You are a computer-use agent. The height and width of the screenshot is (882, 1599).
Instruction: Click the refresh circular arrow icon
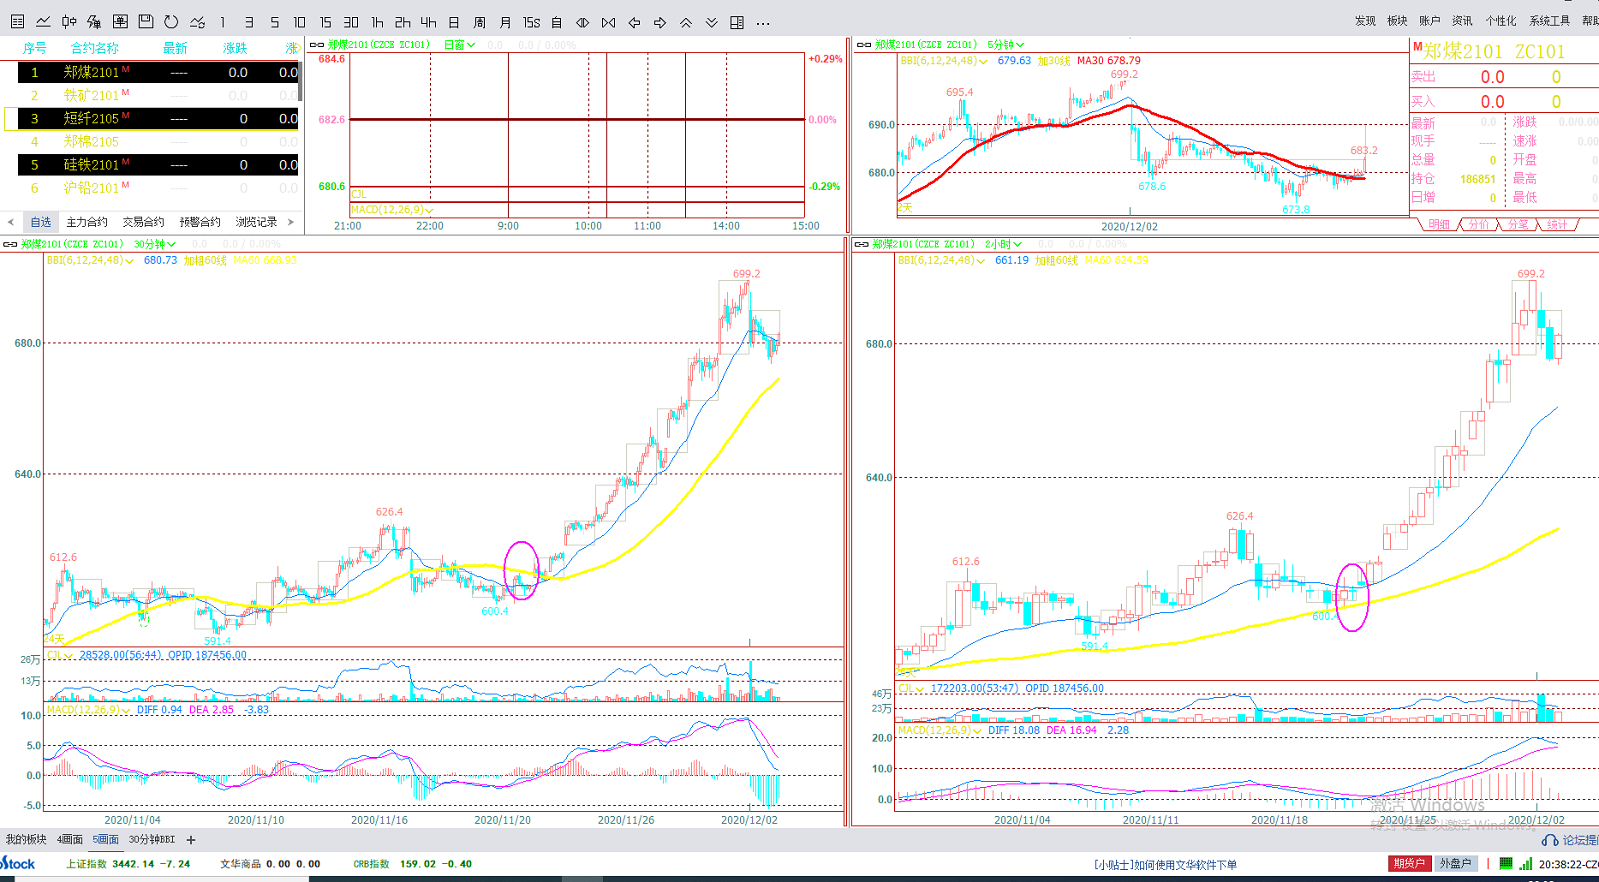tap(172, 21)
